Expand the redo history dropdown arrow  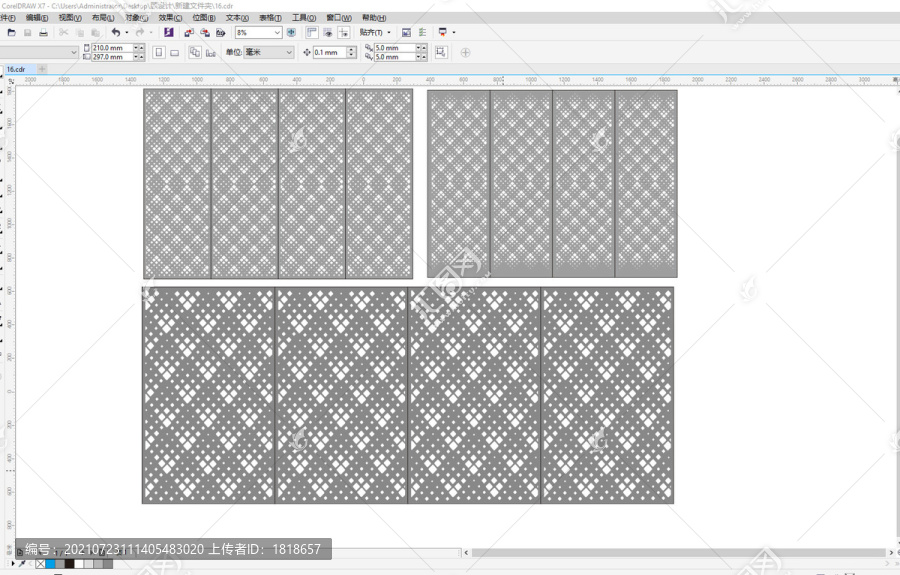click(151, 33)
